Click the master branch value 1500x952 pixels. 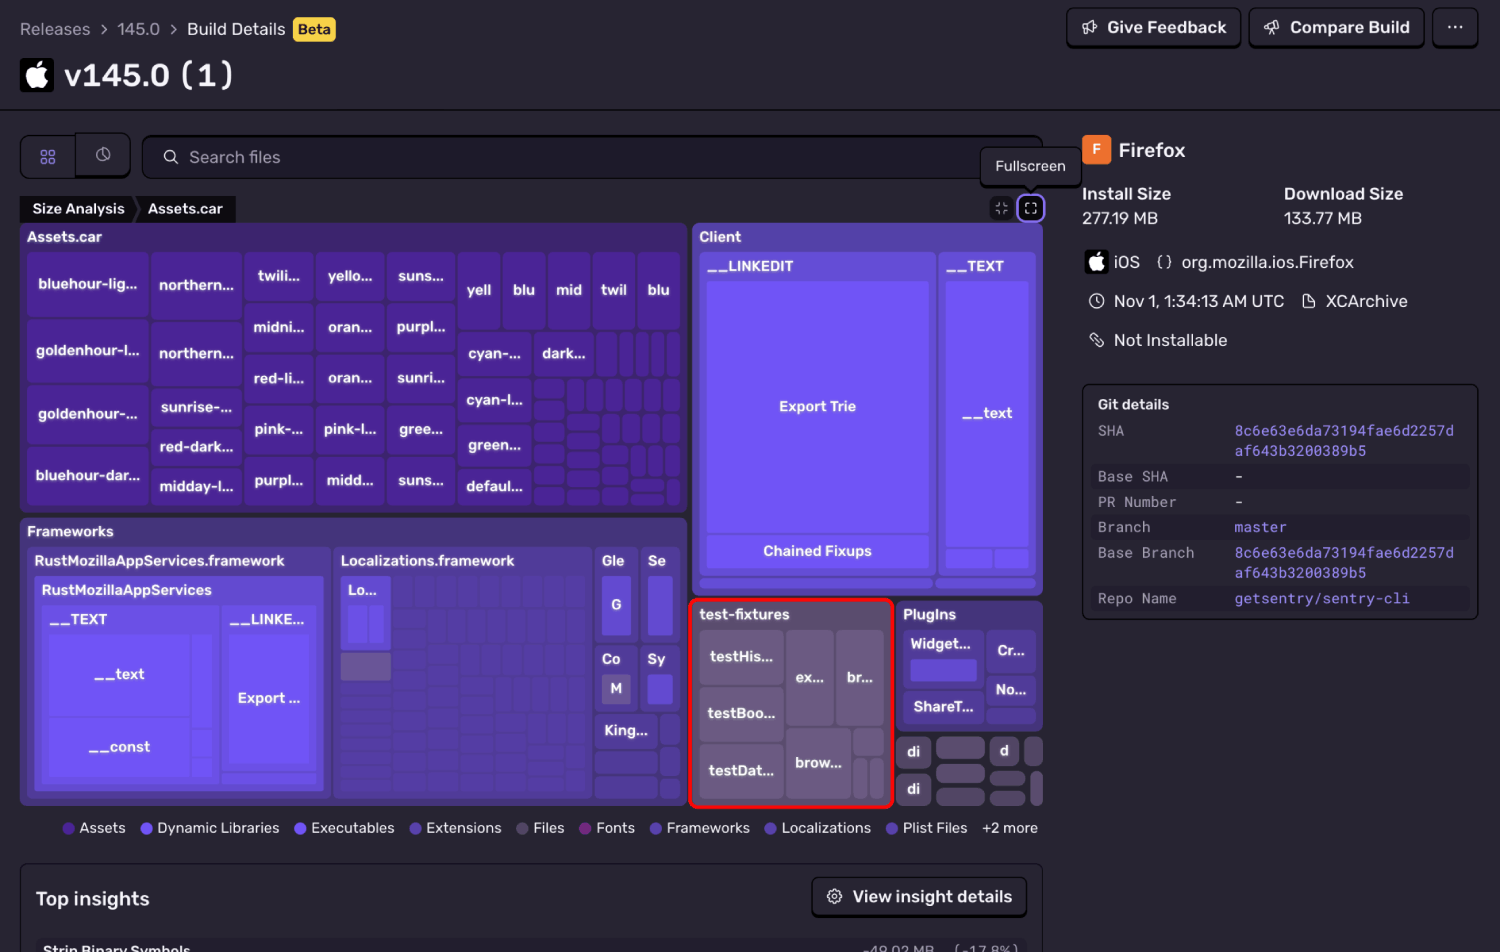pyautogui.click(x=1260, y=527)
